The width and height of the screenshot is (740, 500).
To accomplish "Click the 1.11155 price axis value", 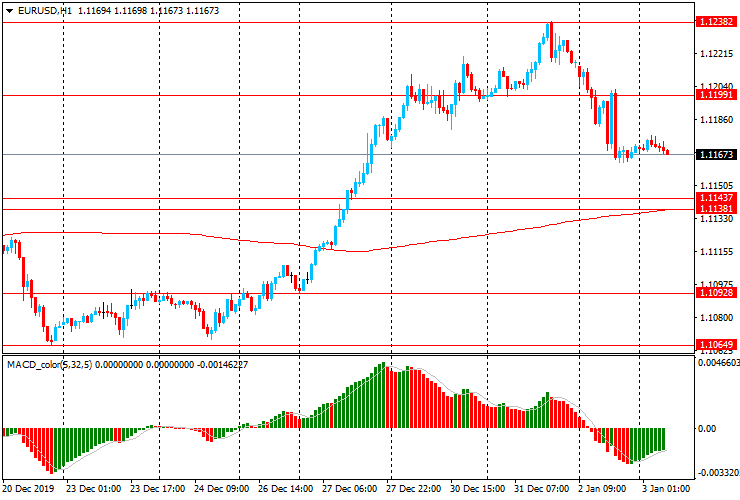I will (x=716, y=252).
